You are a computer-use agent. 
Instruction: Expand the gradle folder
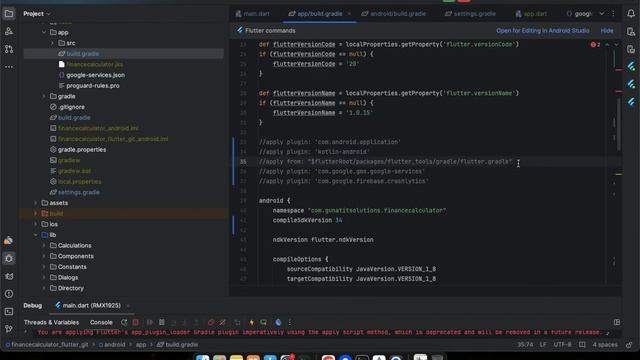(44, 96)
